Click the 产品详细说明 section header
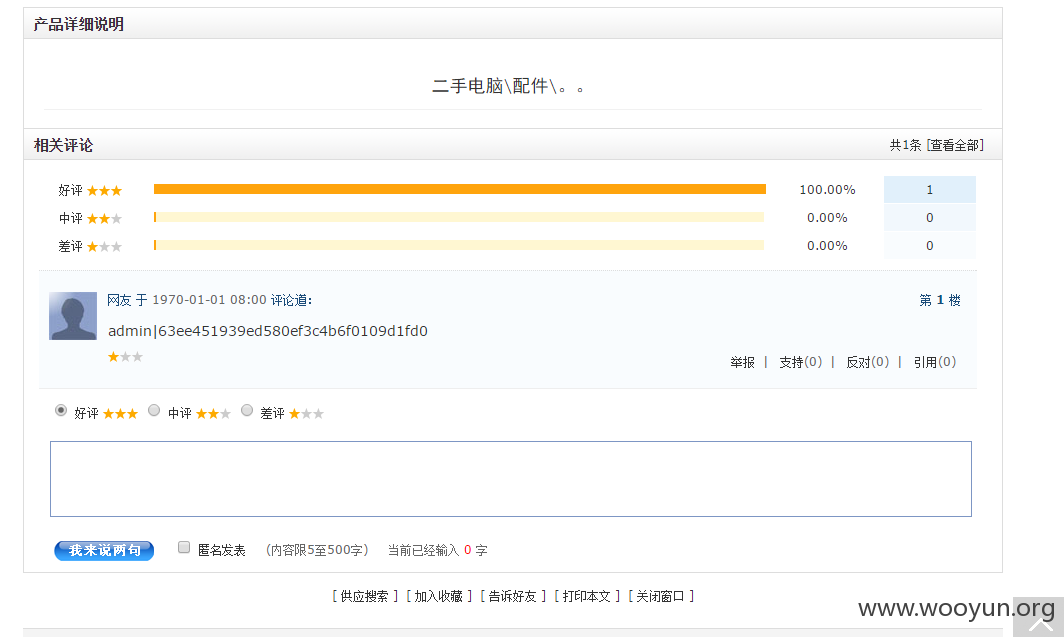Viewport: 1064px width, 637px height. pos(79,24)
